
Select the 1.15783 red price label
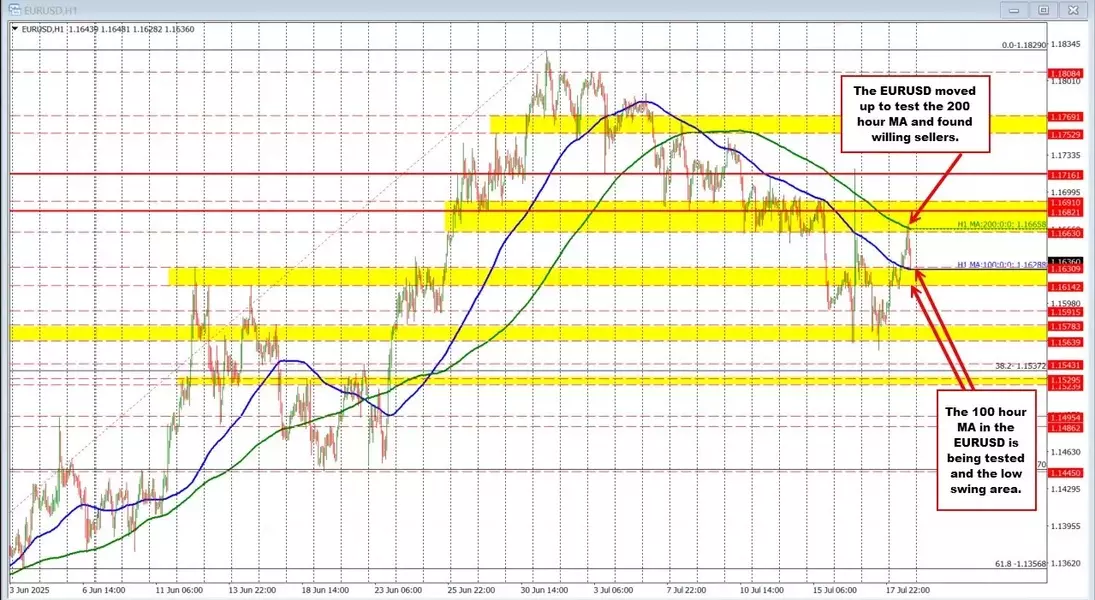[1066, 326]
